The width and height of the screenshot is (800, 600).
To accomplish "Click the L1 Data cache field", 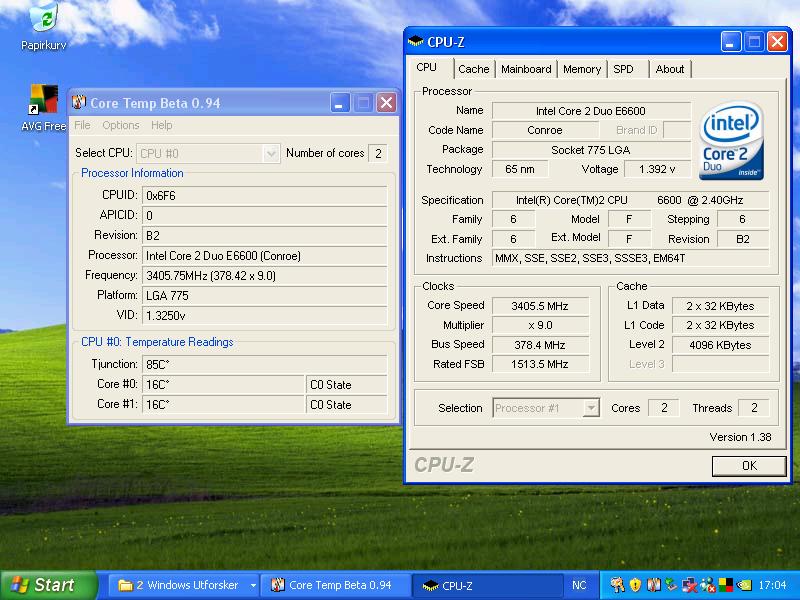I will (x=720, y=306).
